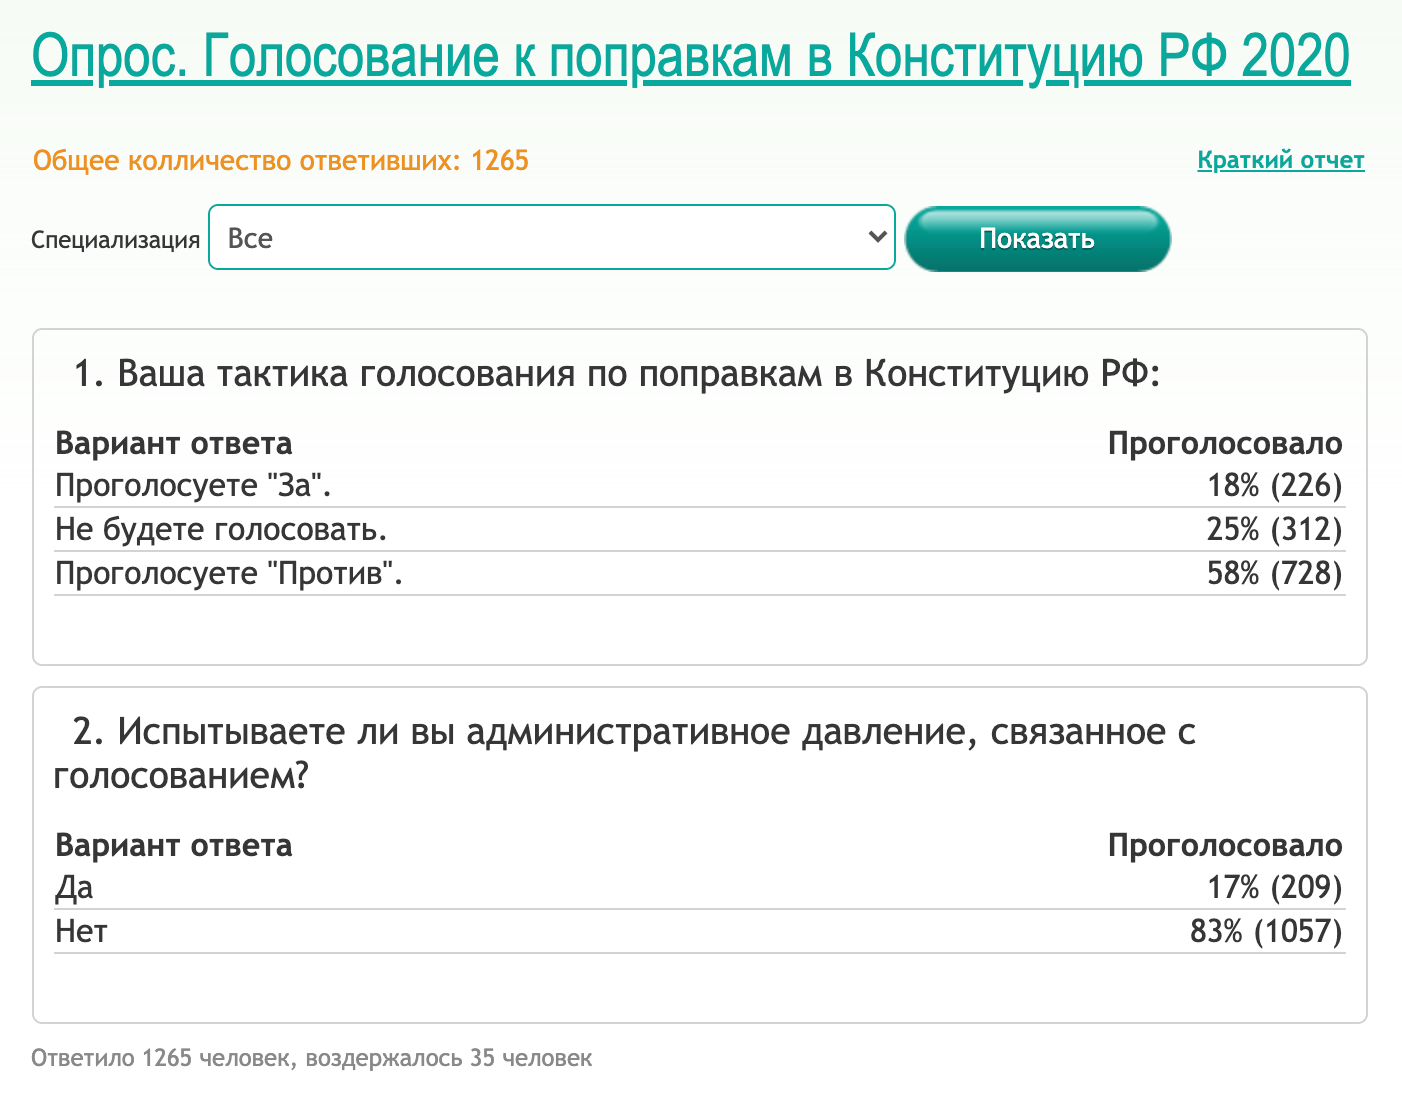
Task: Click the 58% (728) result value
Action: (x=1274, y=574)
